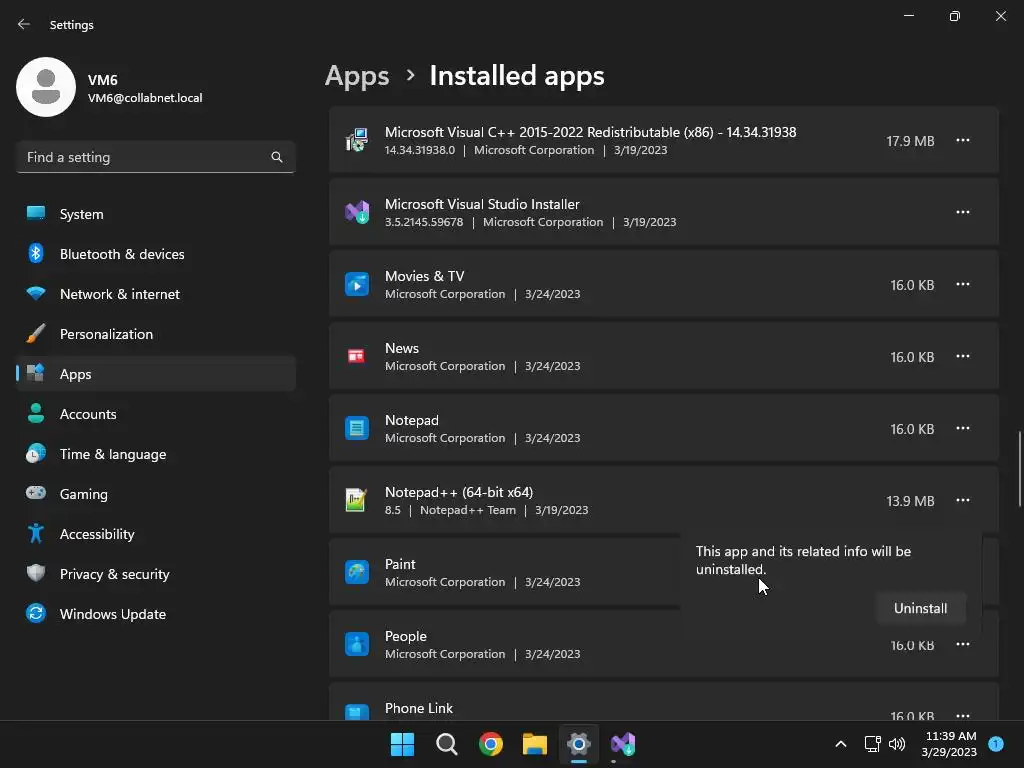This screenshot has width=1024, height=768.
Task: Focus the Find a setting search box
Action: (156, 157)
